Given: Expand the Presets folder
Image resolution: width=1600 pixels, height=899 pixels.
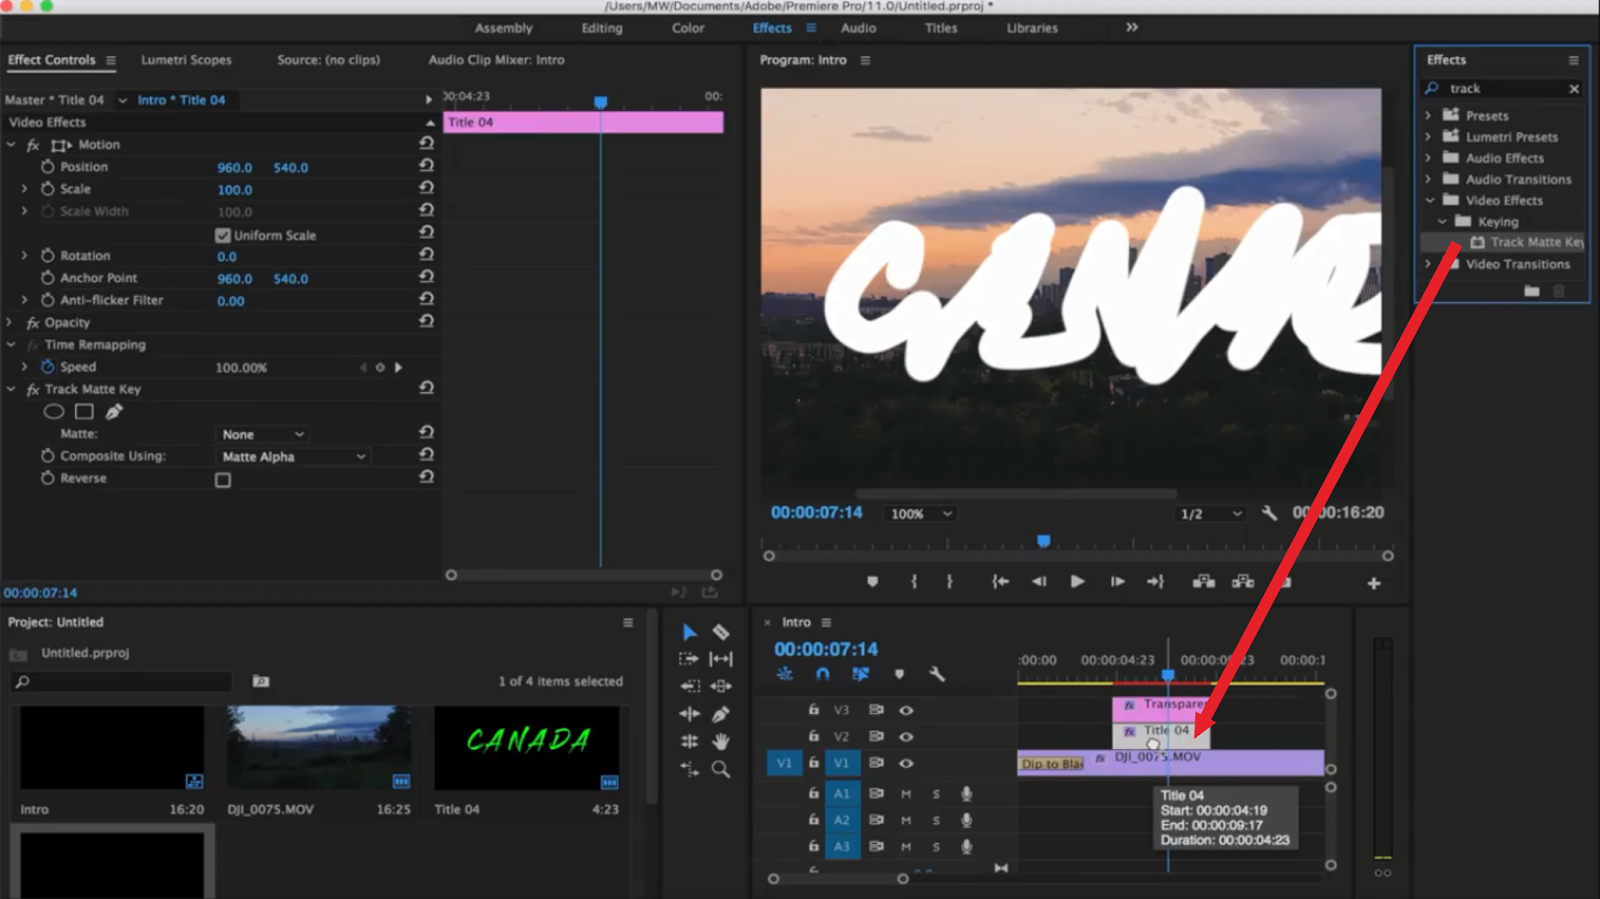Looking at the screenshot, I should [1428, 116].
